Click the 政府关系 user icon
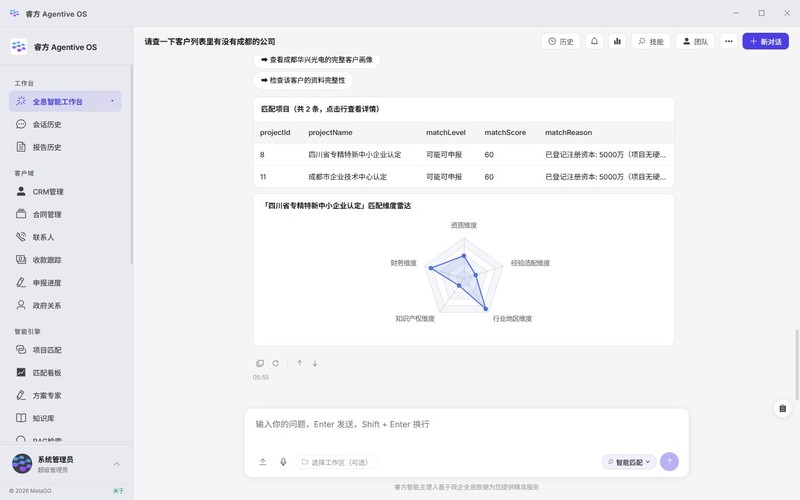Screen dimensions: 800x500 (21, 305)
